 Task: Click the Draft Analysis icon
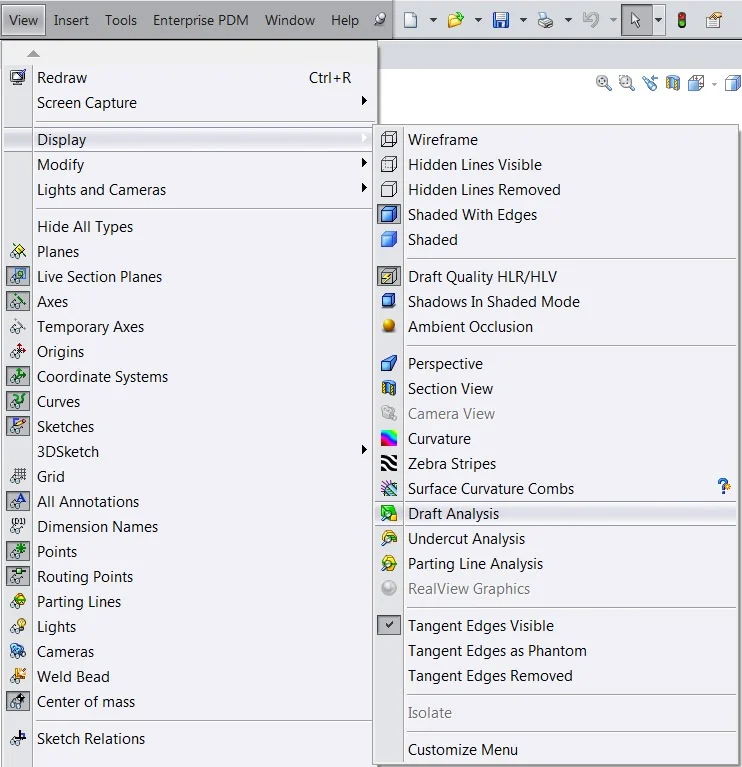point(389,514)
